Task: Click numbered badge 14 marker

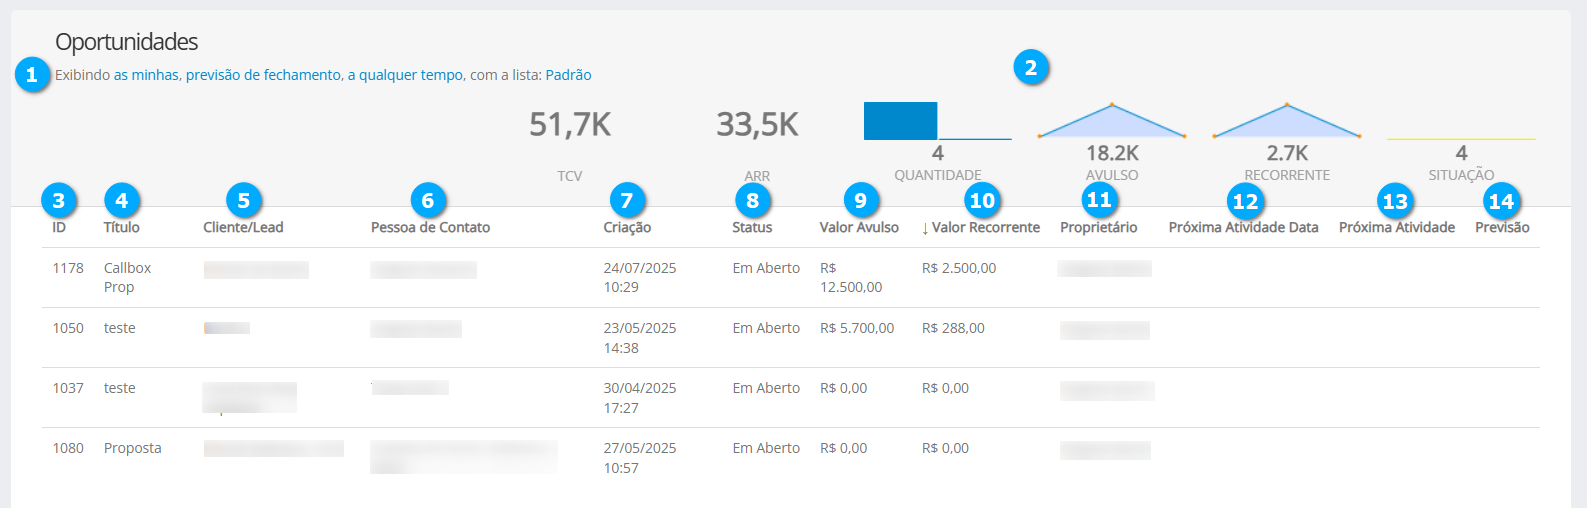Action: tap(1500, 201)
